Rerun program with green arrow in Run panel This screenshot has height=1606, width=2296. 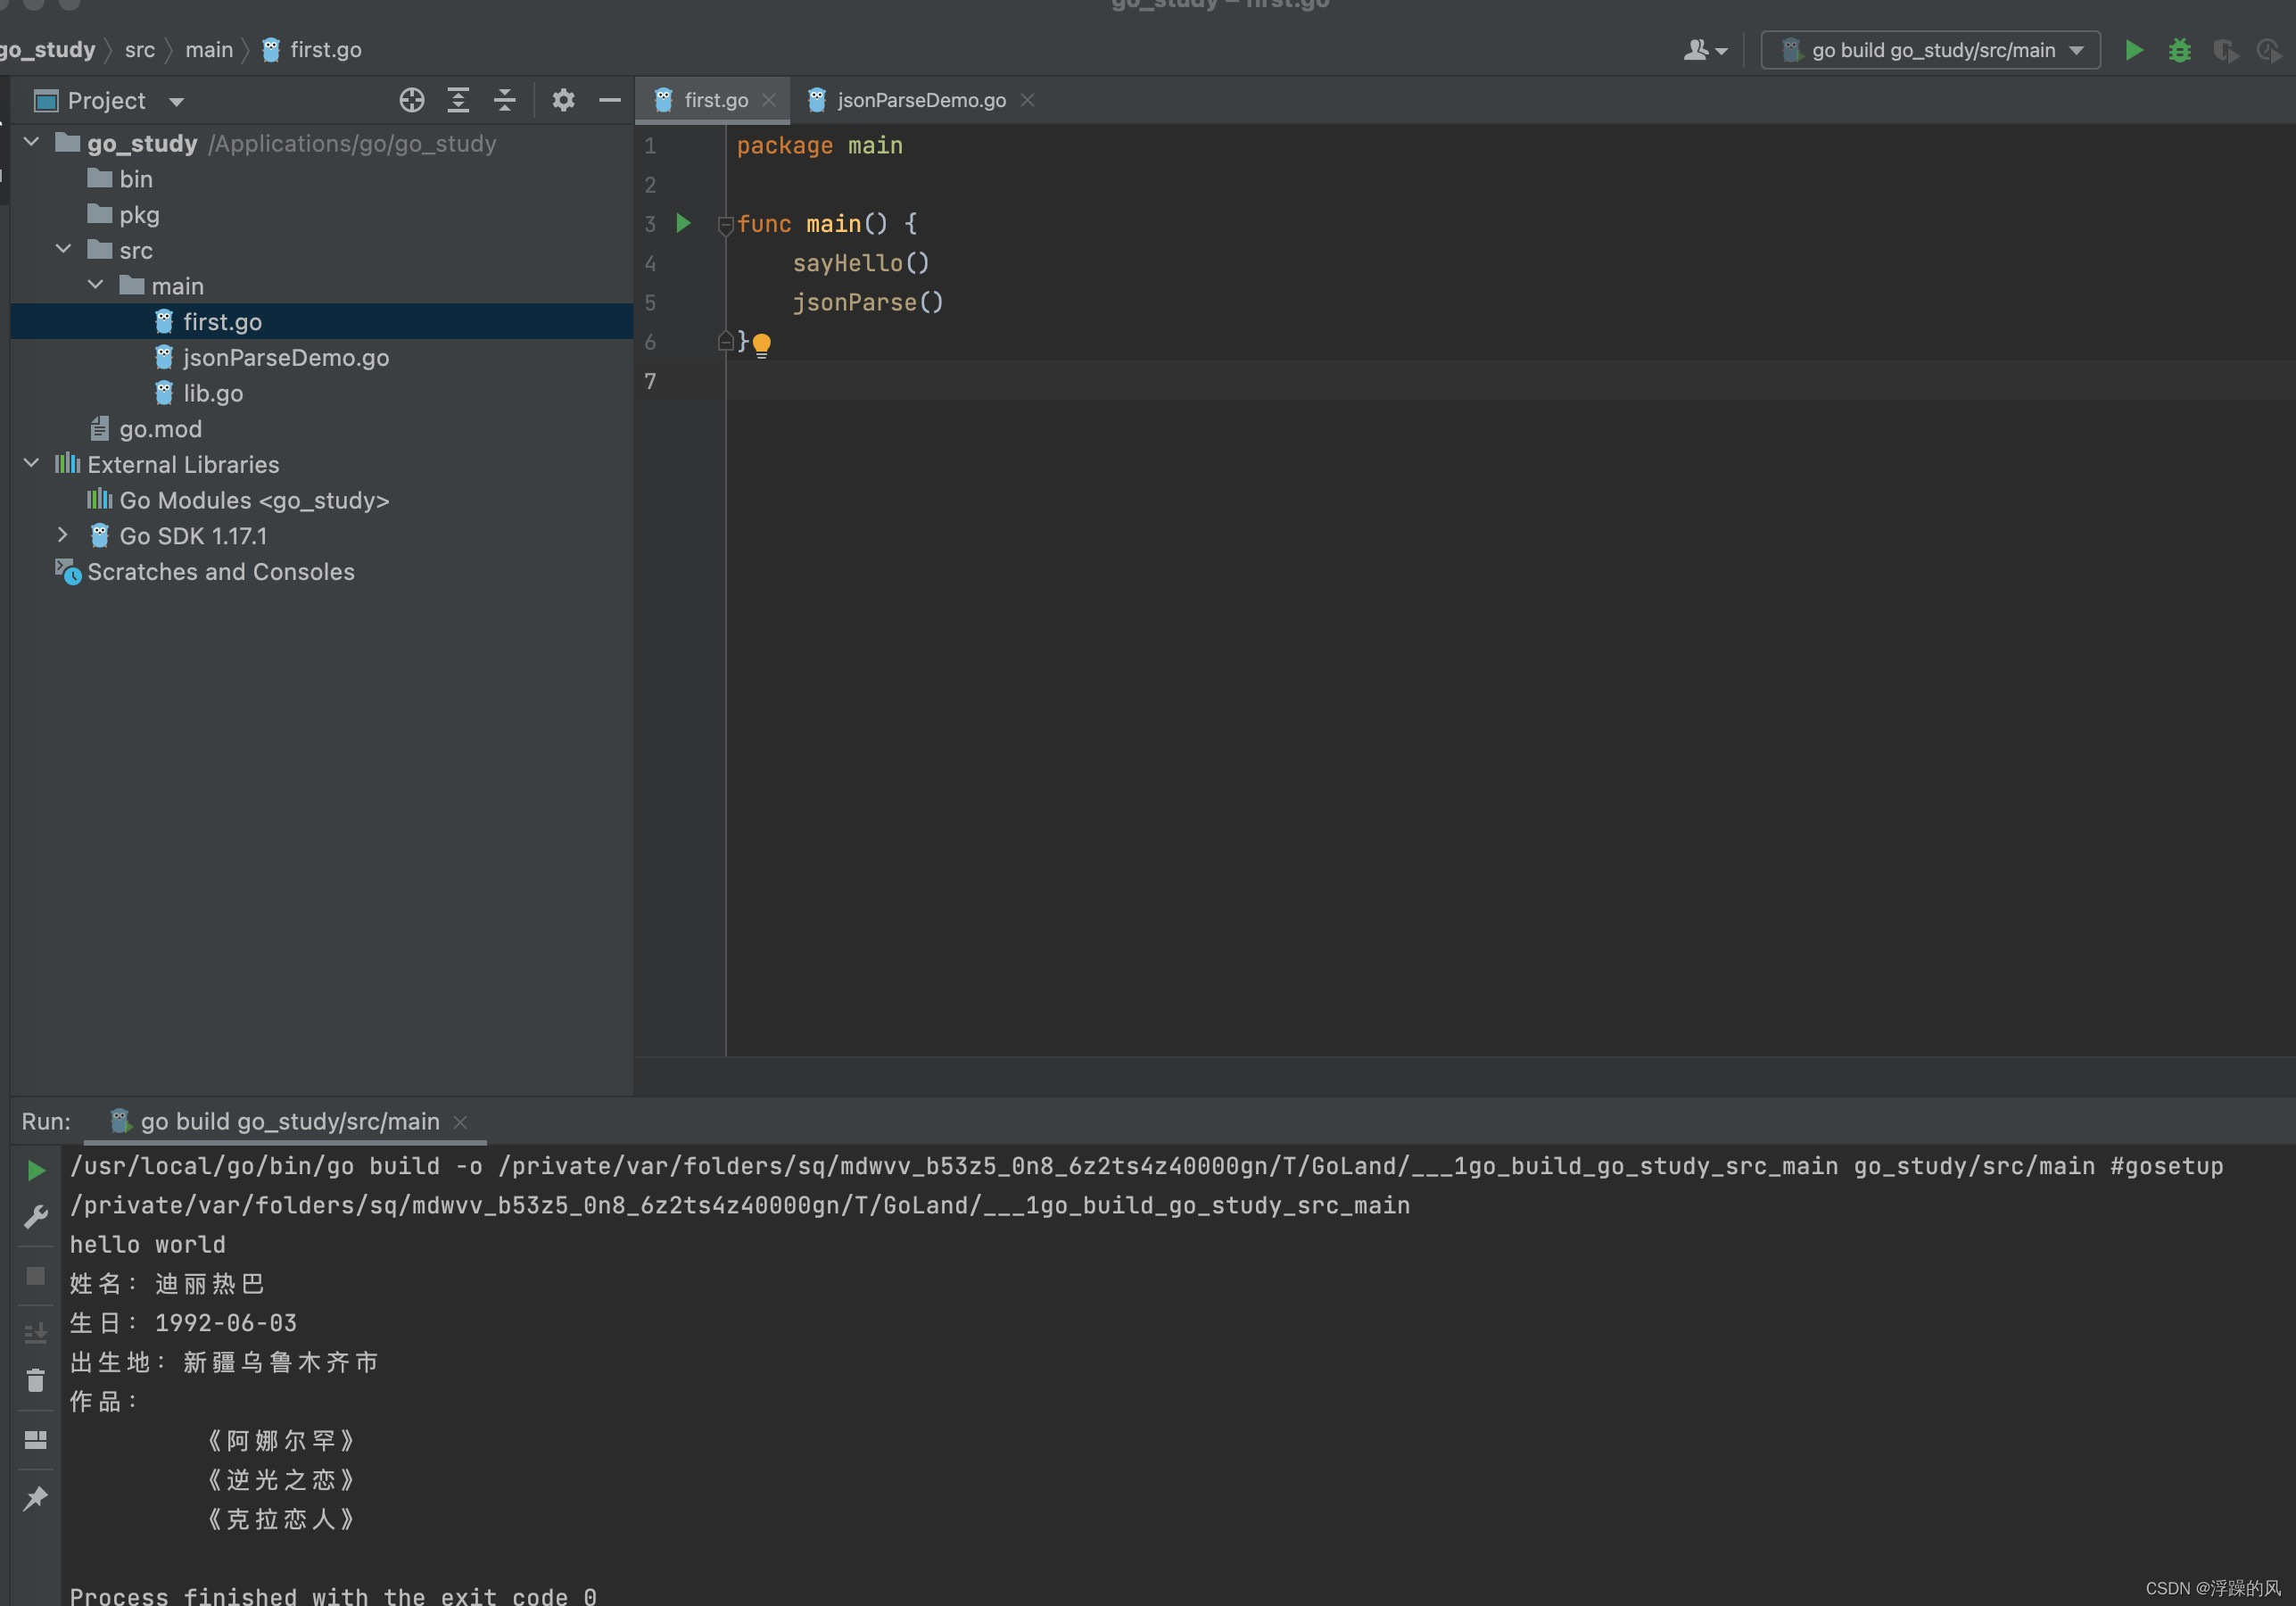[36, 1169]
